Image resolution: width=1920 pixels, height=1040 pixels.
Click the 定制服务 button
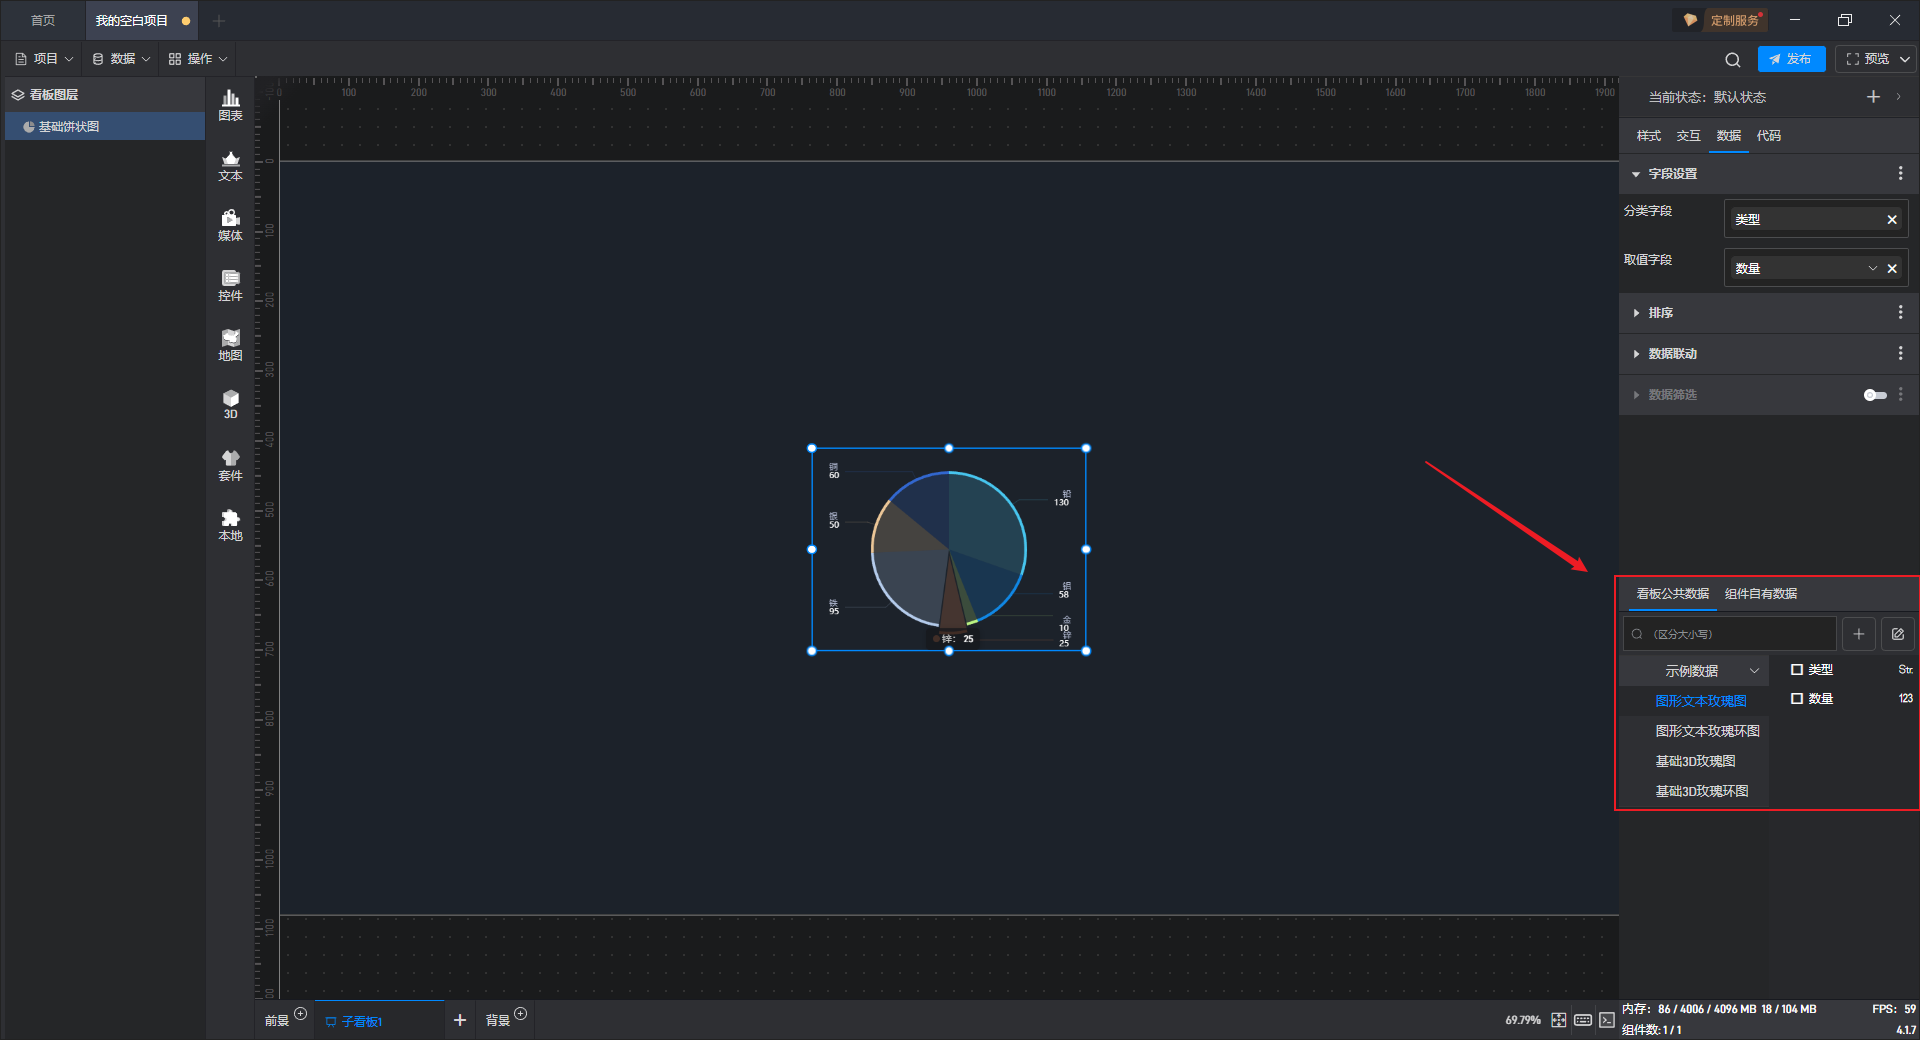pyautogui.click(x=1724, y=20)
